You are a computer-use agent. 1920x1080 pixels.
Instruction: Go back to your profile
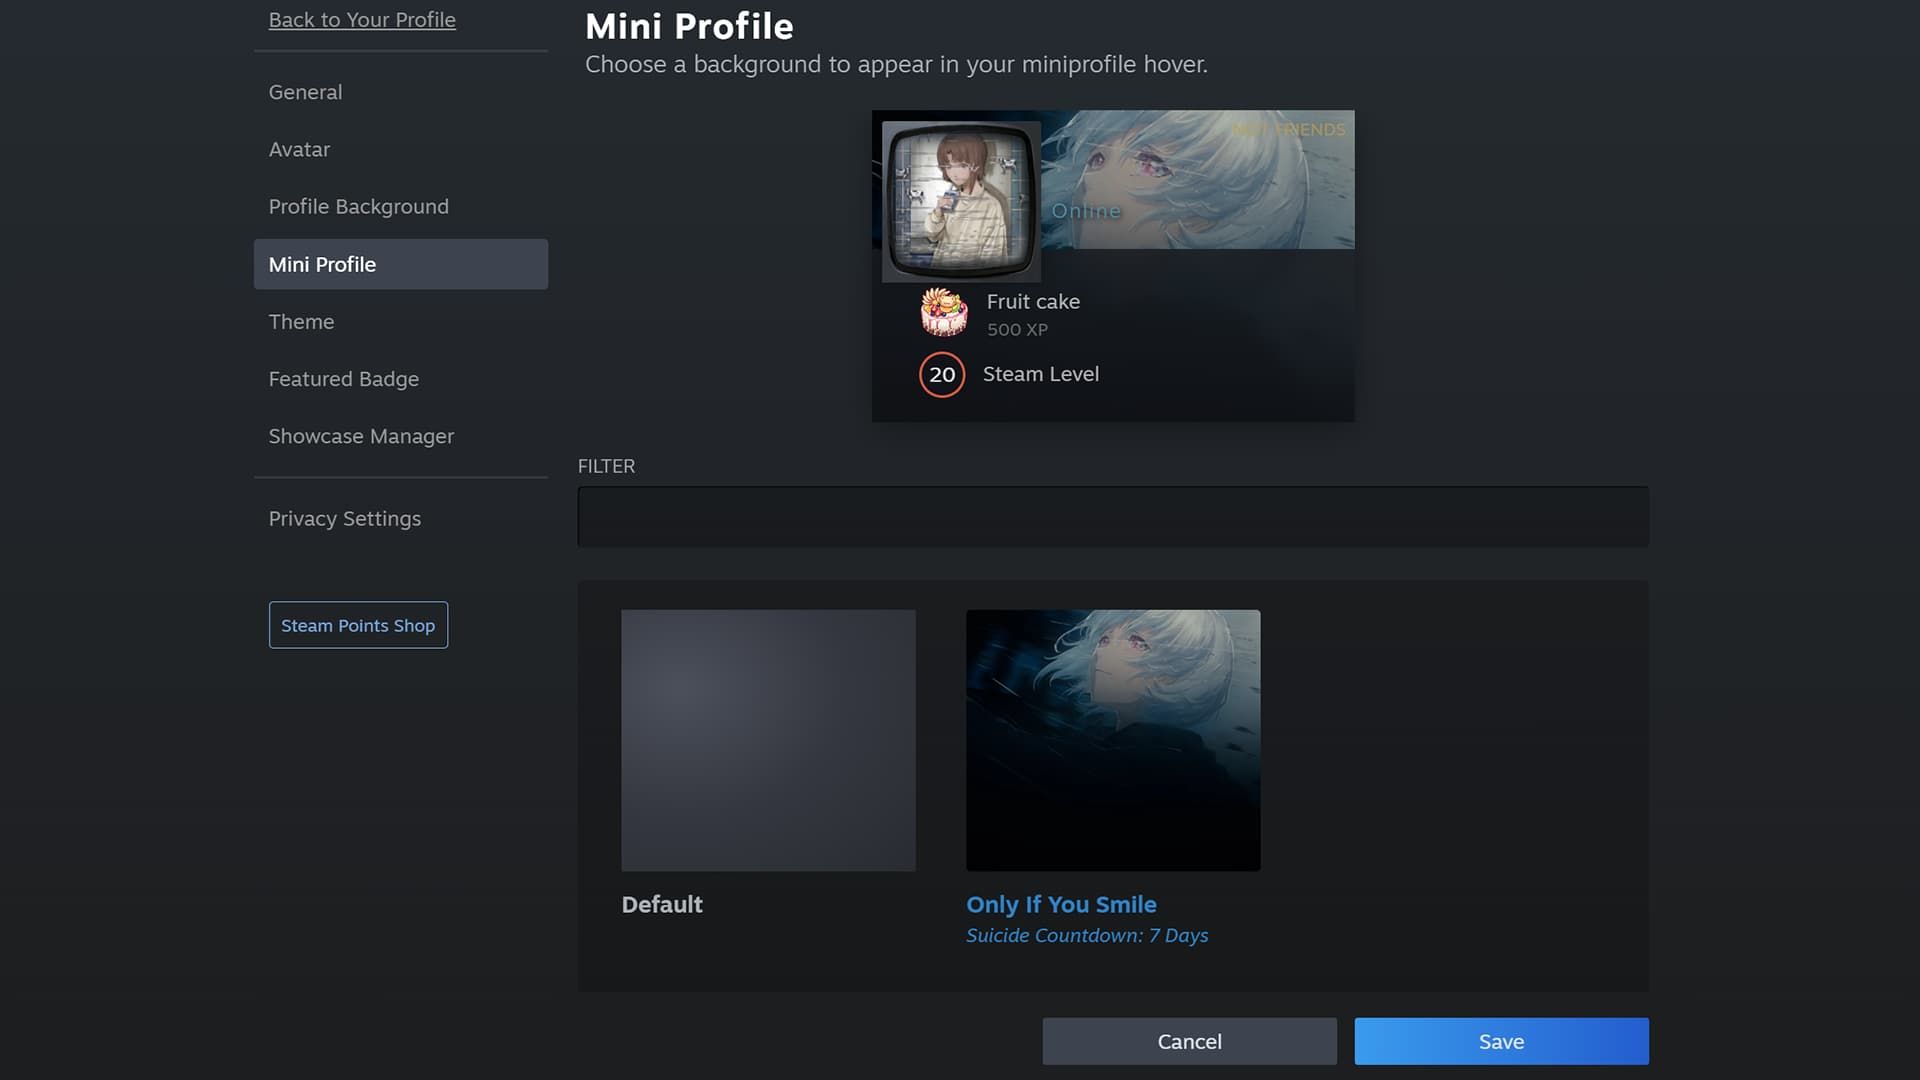point(362,20)
